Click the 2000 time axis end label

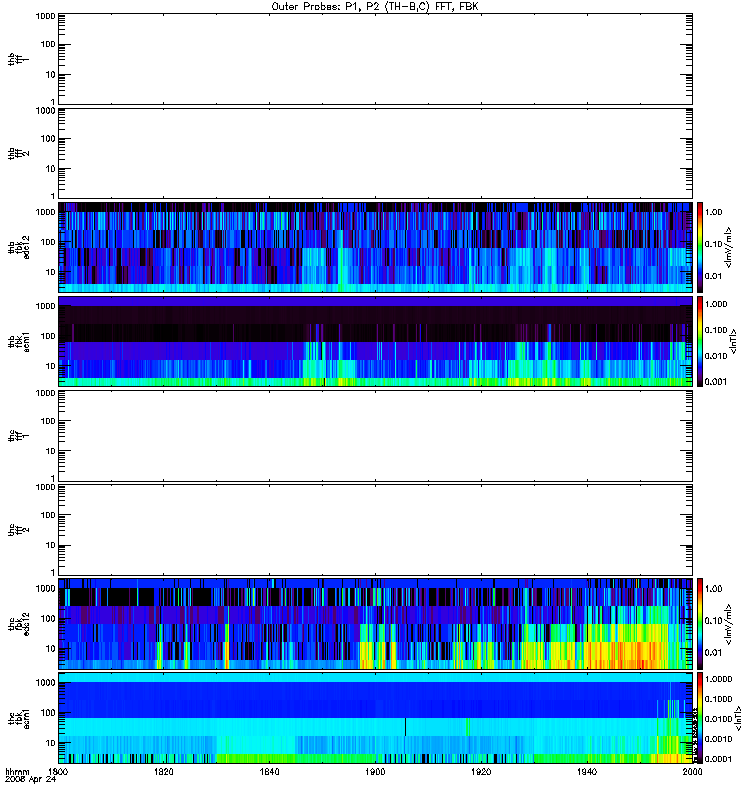[692, 772]
